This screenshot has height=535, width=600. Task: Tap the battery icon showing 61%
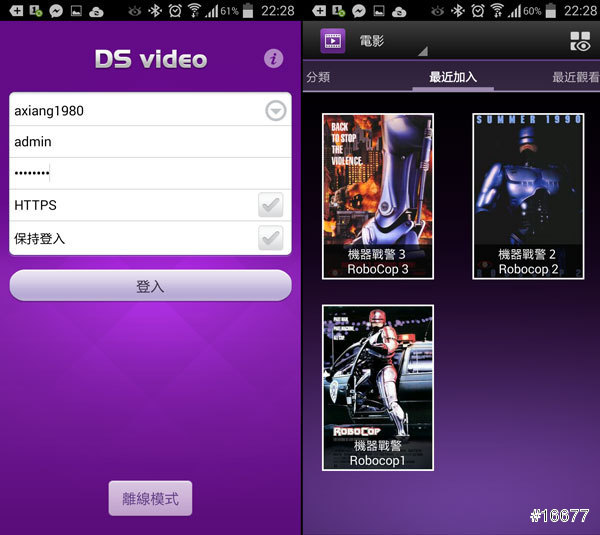pyautogui.click(x=248, y=10)
